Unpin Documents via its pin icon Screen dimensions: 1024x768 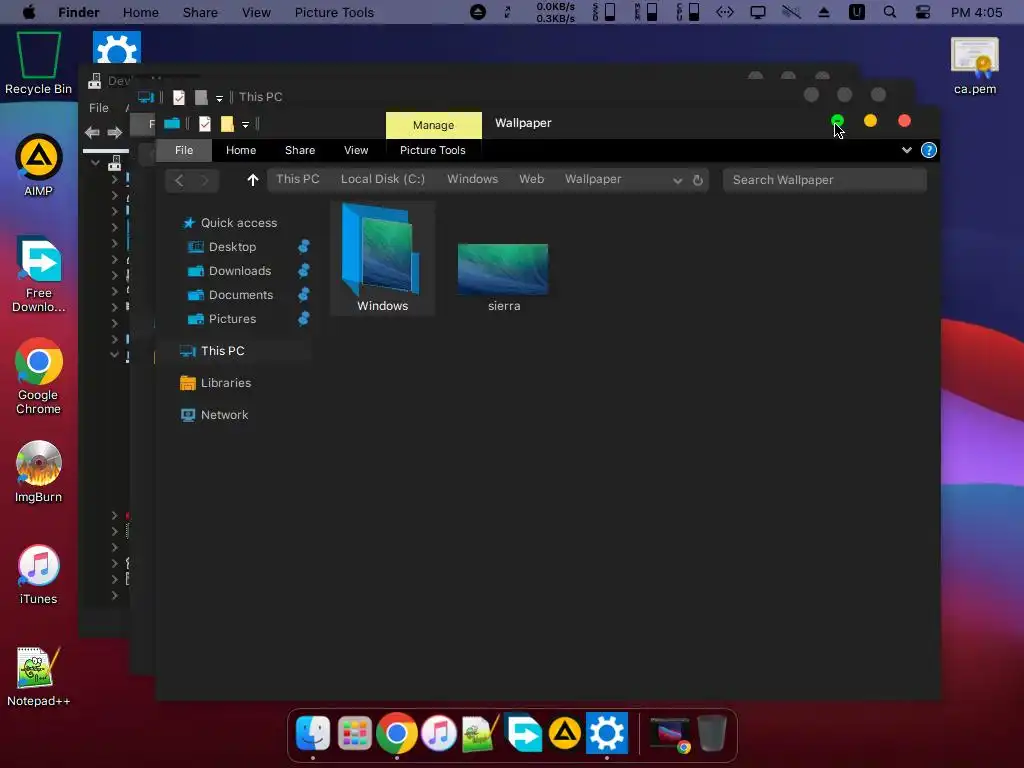[x=304, y=295]
